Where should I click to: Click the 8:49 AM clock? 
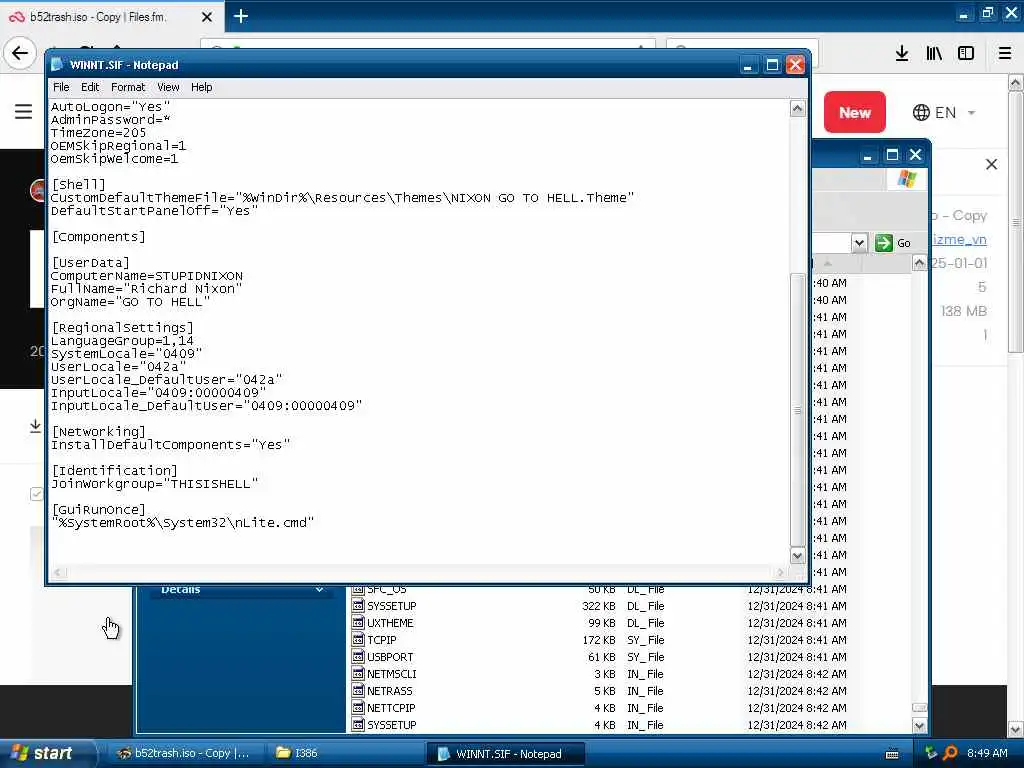click(987, 753)
